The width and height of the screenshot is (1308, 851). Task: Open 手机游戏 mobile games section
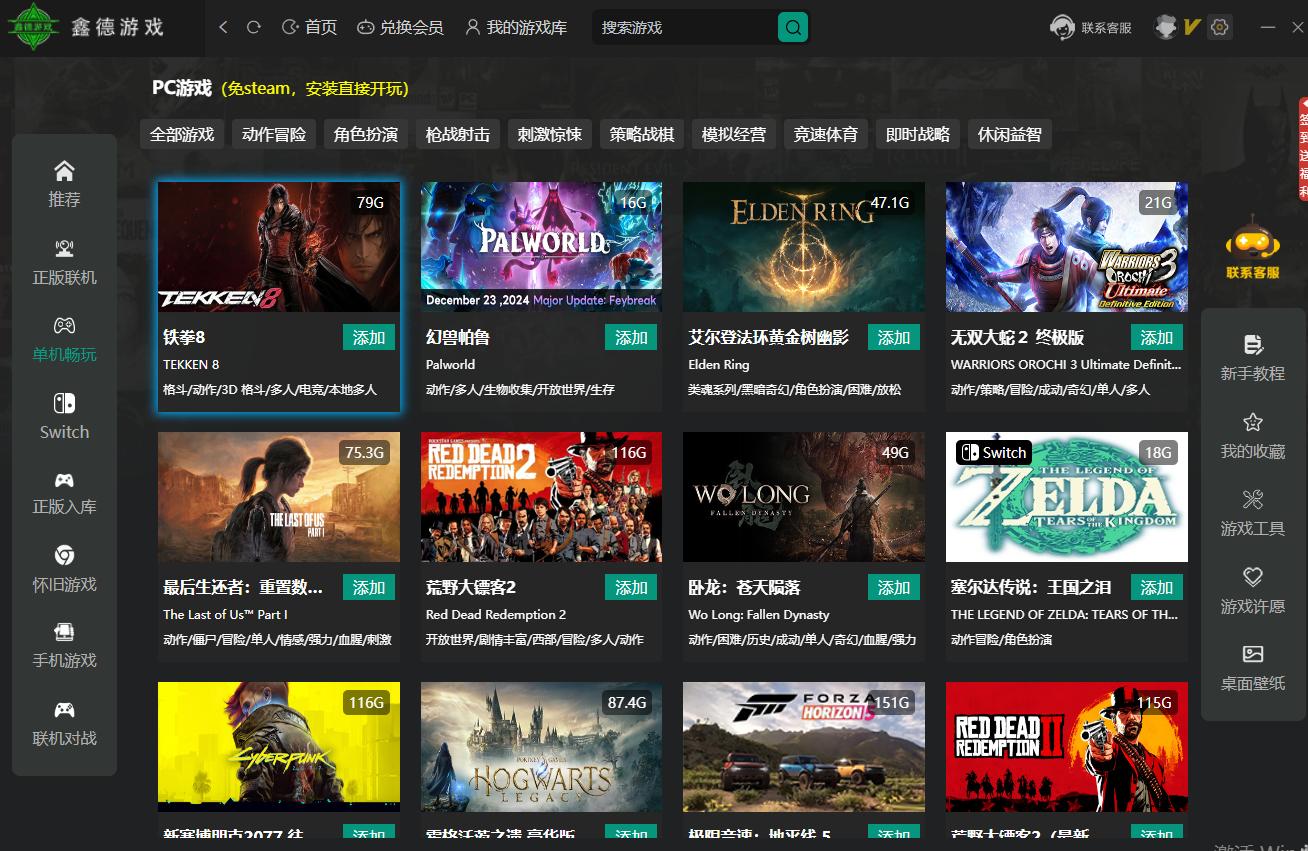coord(64,646)
